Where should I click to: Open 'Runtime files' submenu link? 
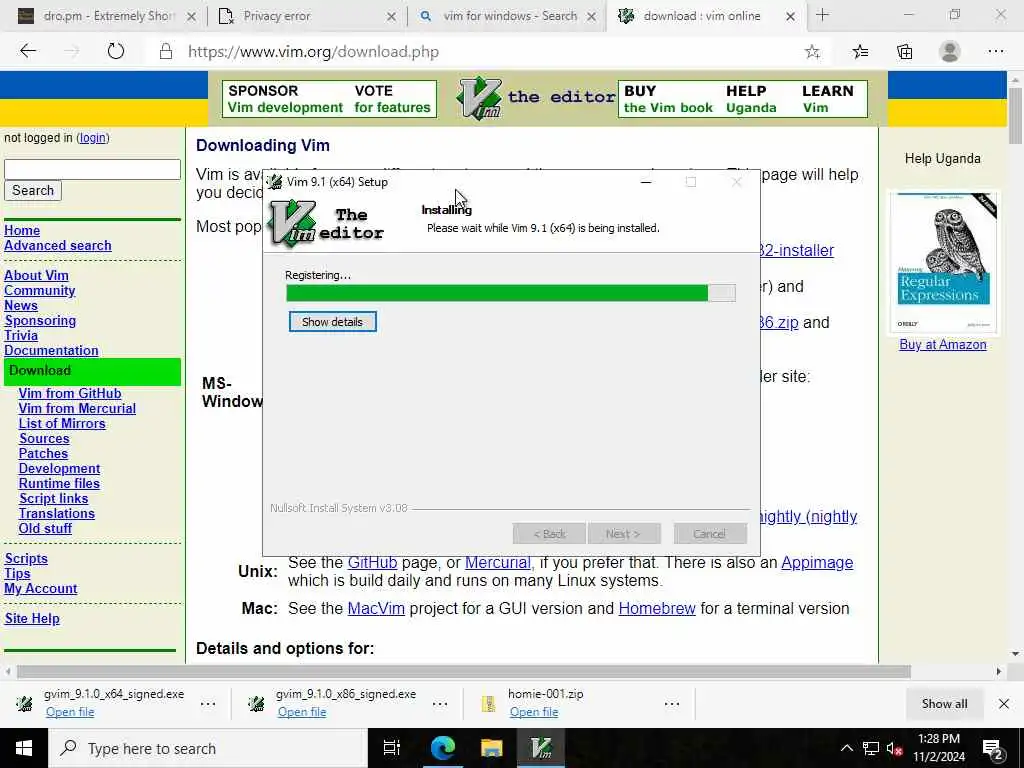click(x=59, y=484)
